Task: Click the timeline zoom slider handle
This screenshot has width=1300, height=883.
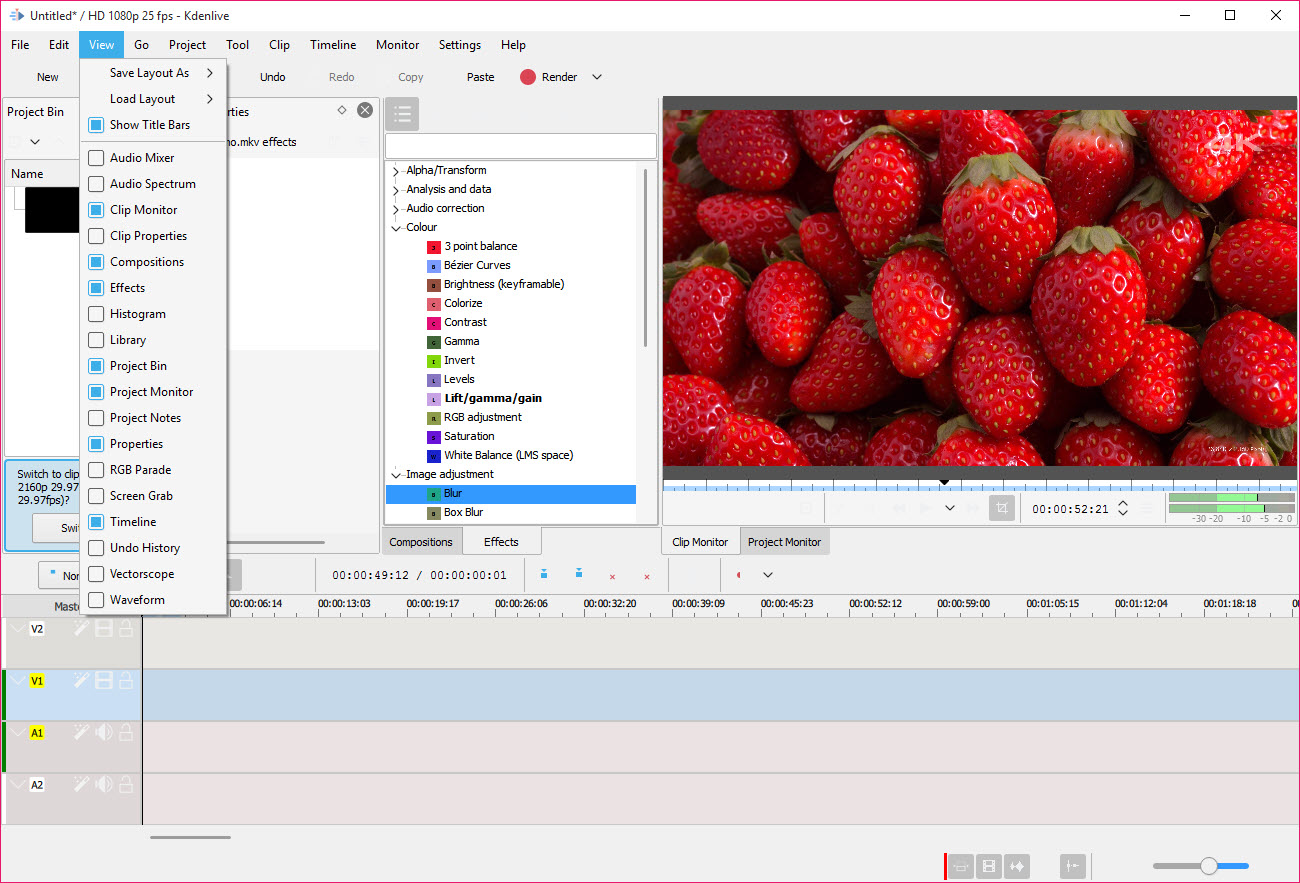Action: (x=1208, y=866)
